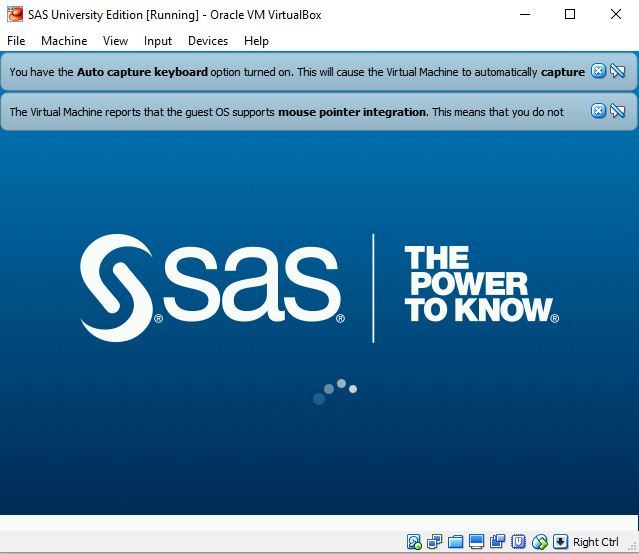Dismiss the mouse pointer integration notification
Viewport: 639px width, 554px height.
tap(598, 110)
